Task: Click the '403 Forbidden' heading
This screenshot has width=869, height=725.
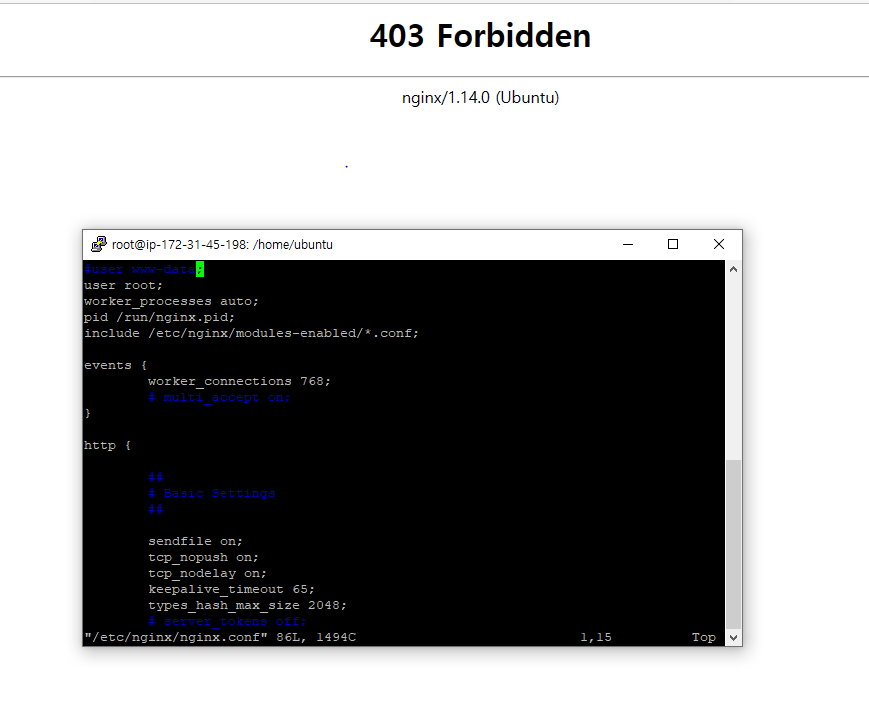Action: pos(480,36)
